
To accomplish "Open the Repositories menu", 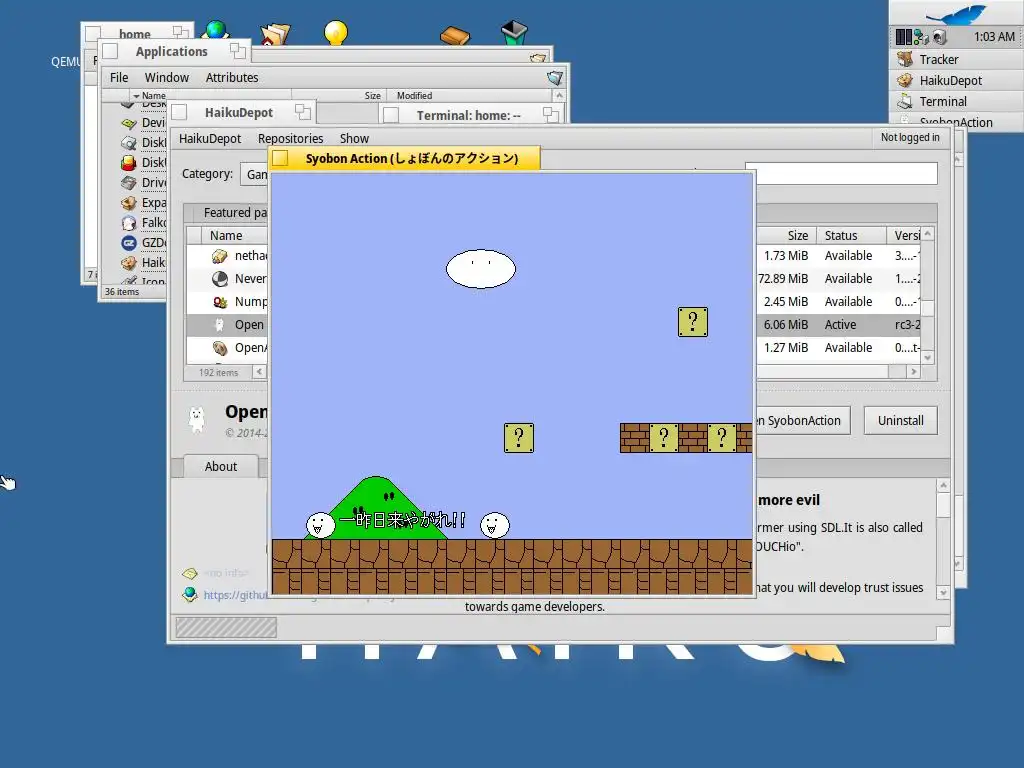I will pyautogui.click(x=291, y=138).
